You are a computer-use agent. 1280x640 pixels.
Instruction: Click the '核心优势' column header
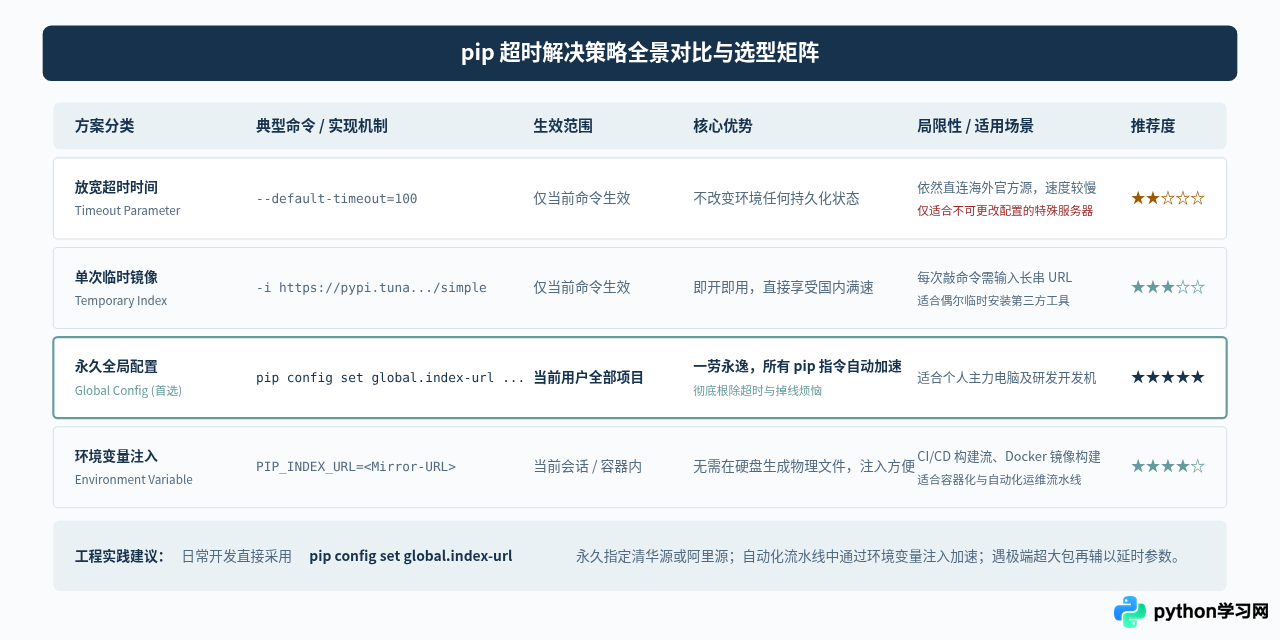pos(723,126)
